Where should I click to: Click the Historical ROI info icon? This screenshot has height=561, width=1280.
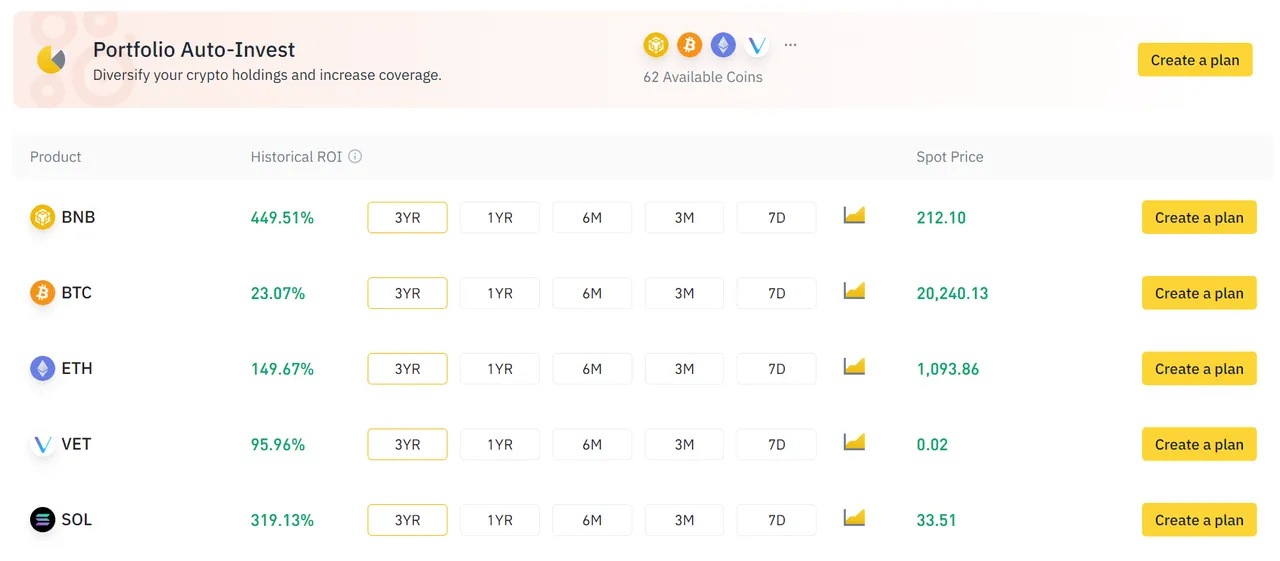tap(355, 157)
